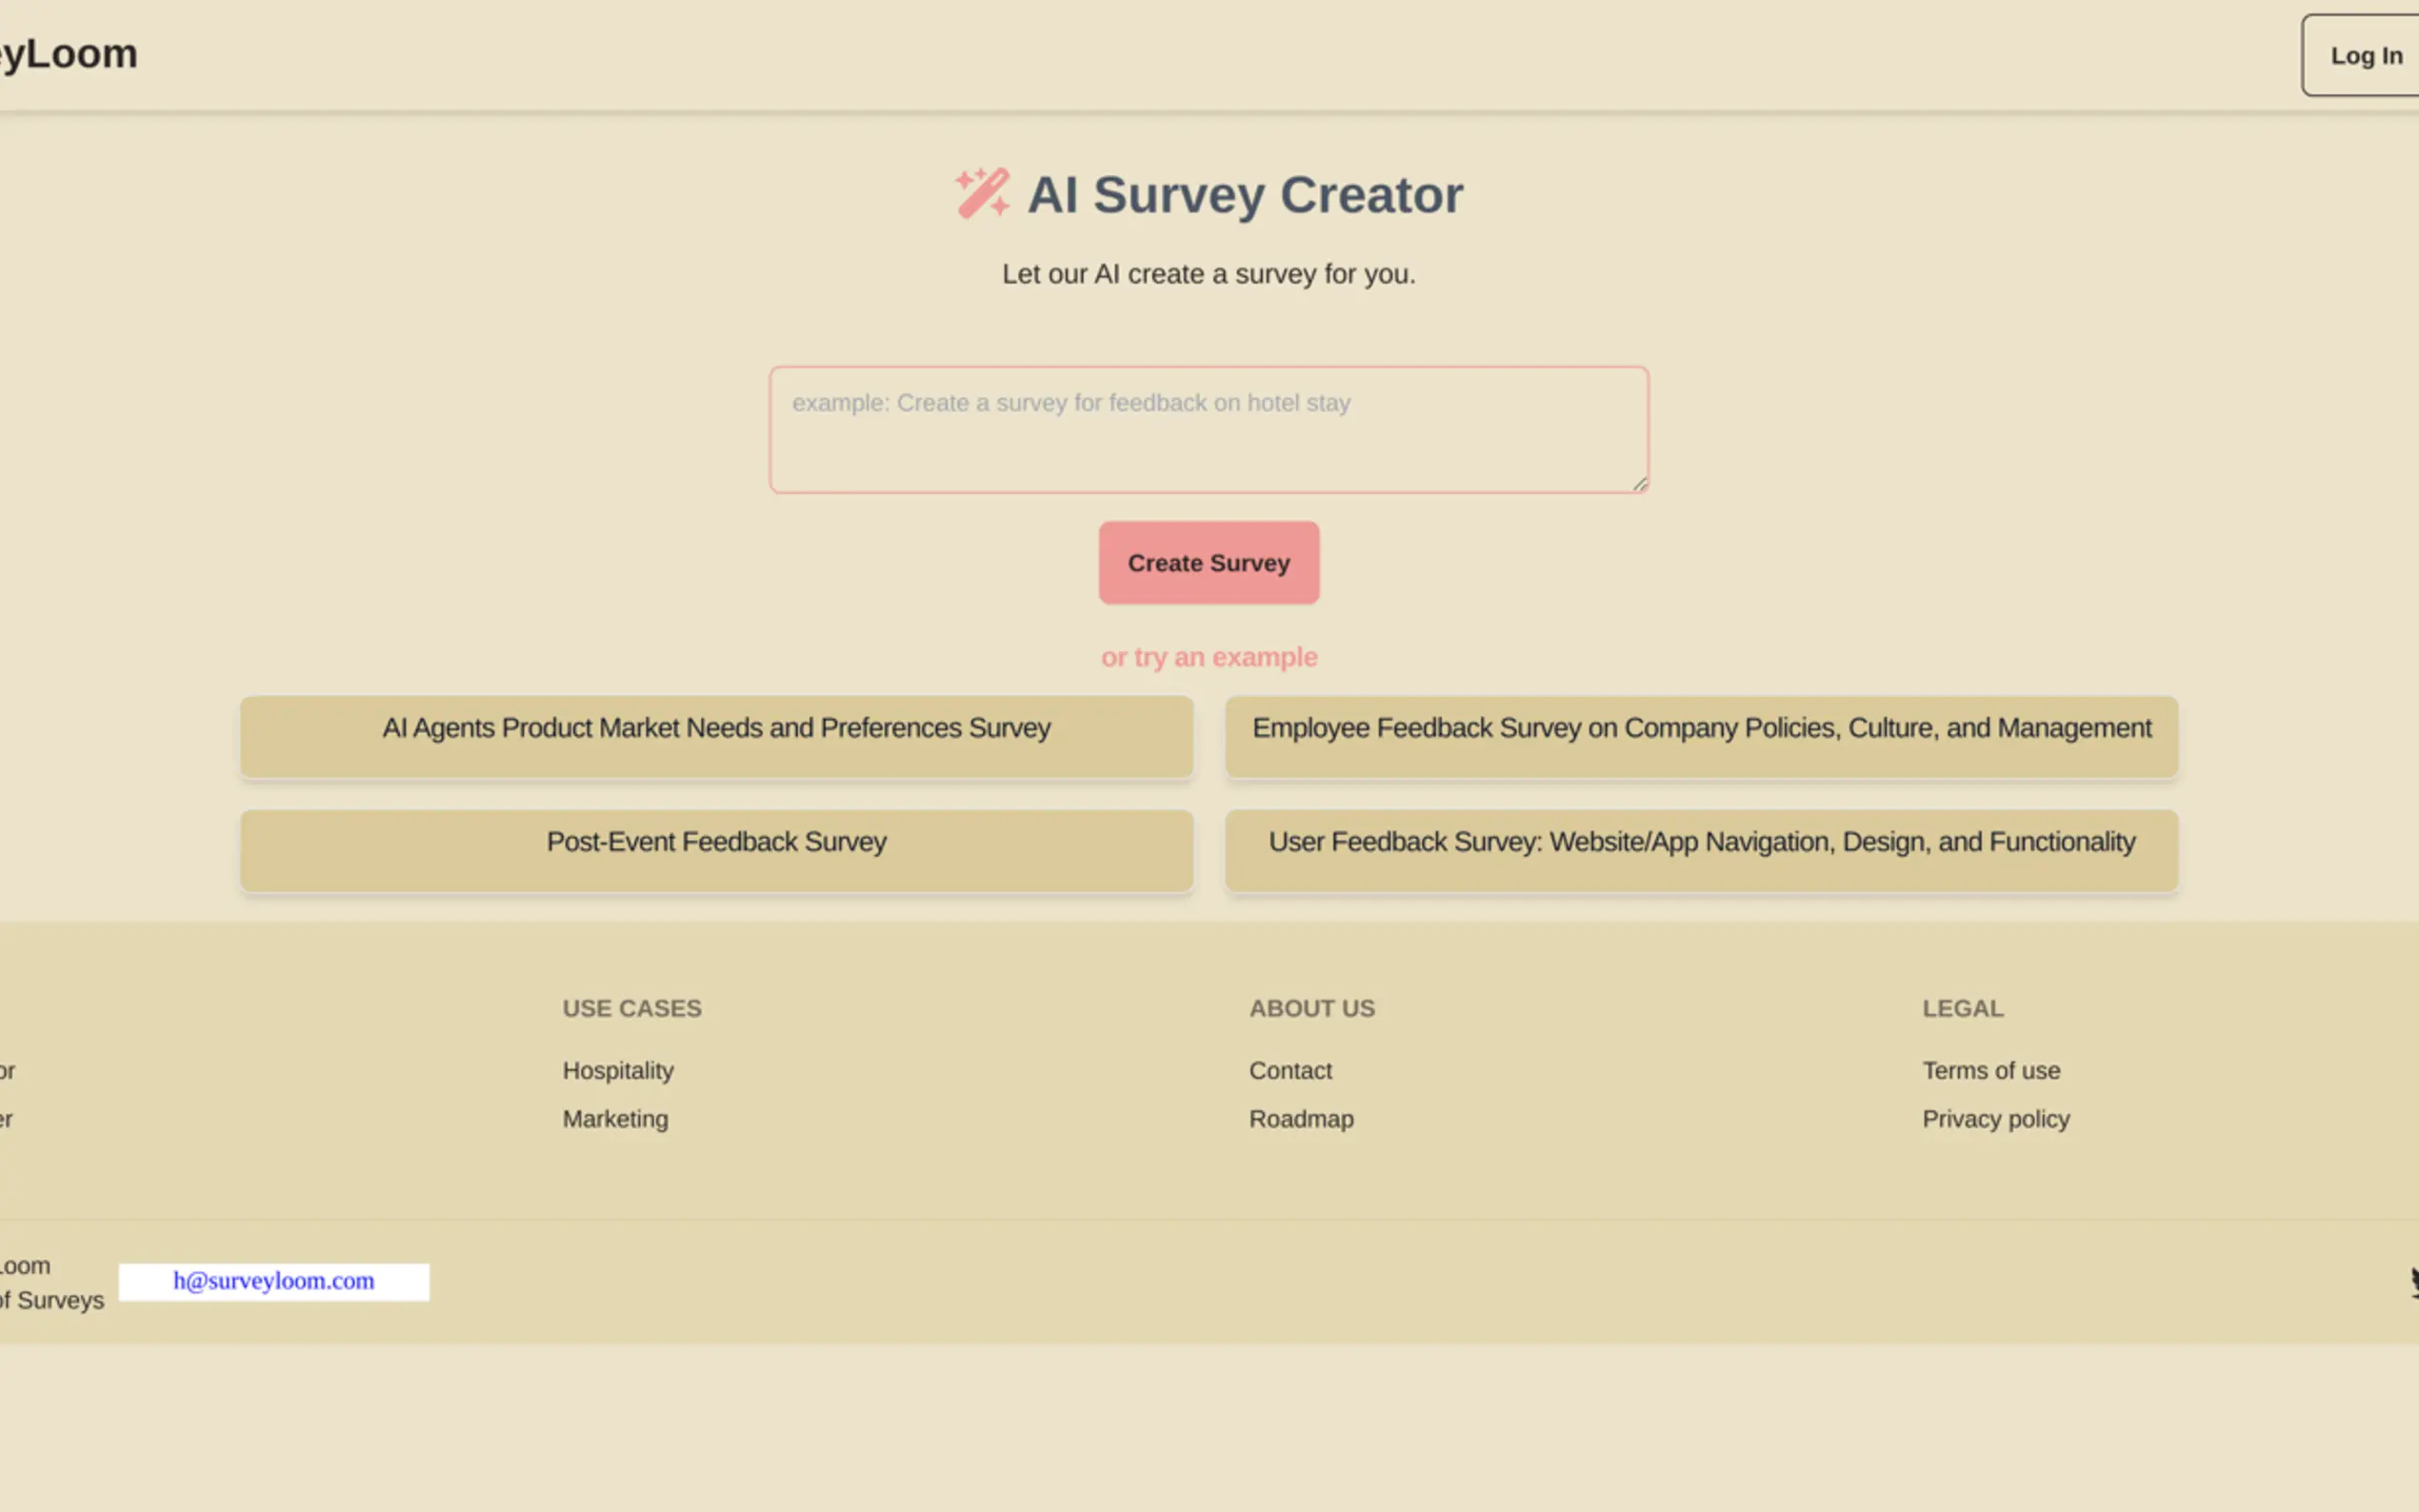Choose AI Agents Product Market Needs example
This screenshot has width=2419, height=1512.
[716, 736]
